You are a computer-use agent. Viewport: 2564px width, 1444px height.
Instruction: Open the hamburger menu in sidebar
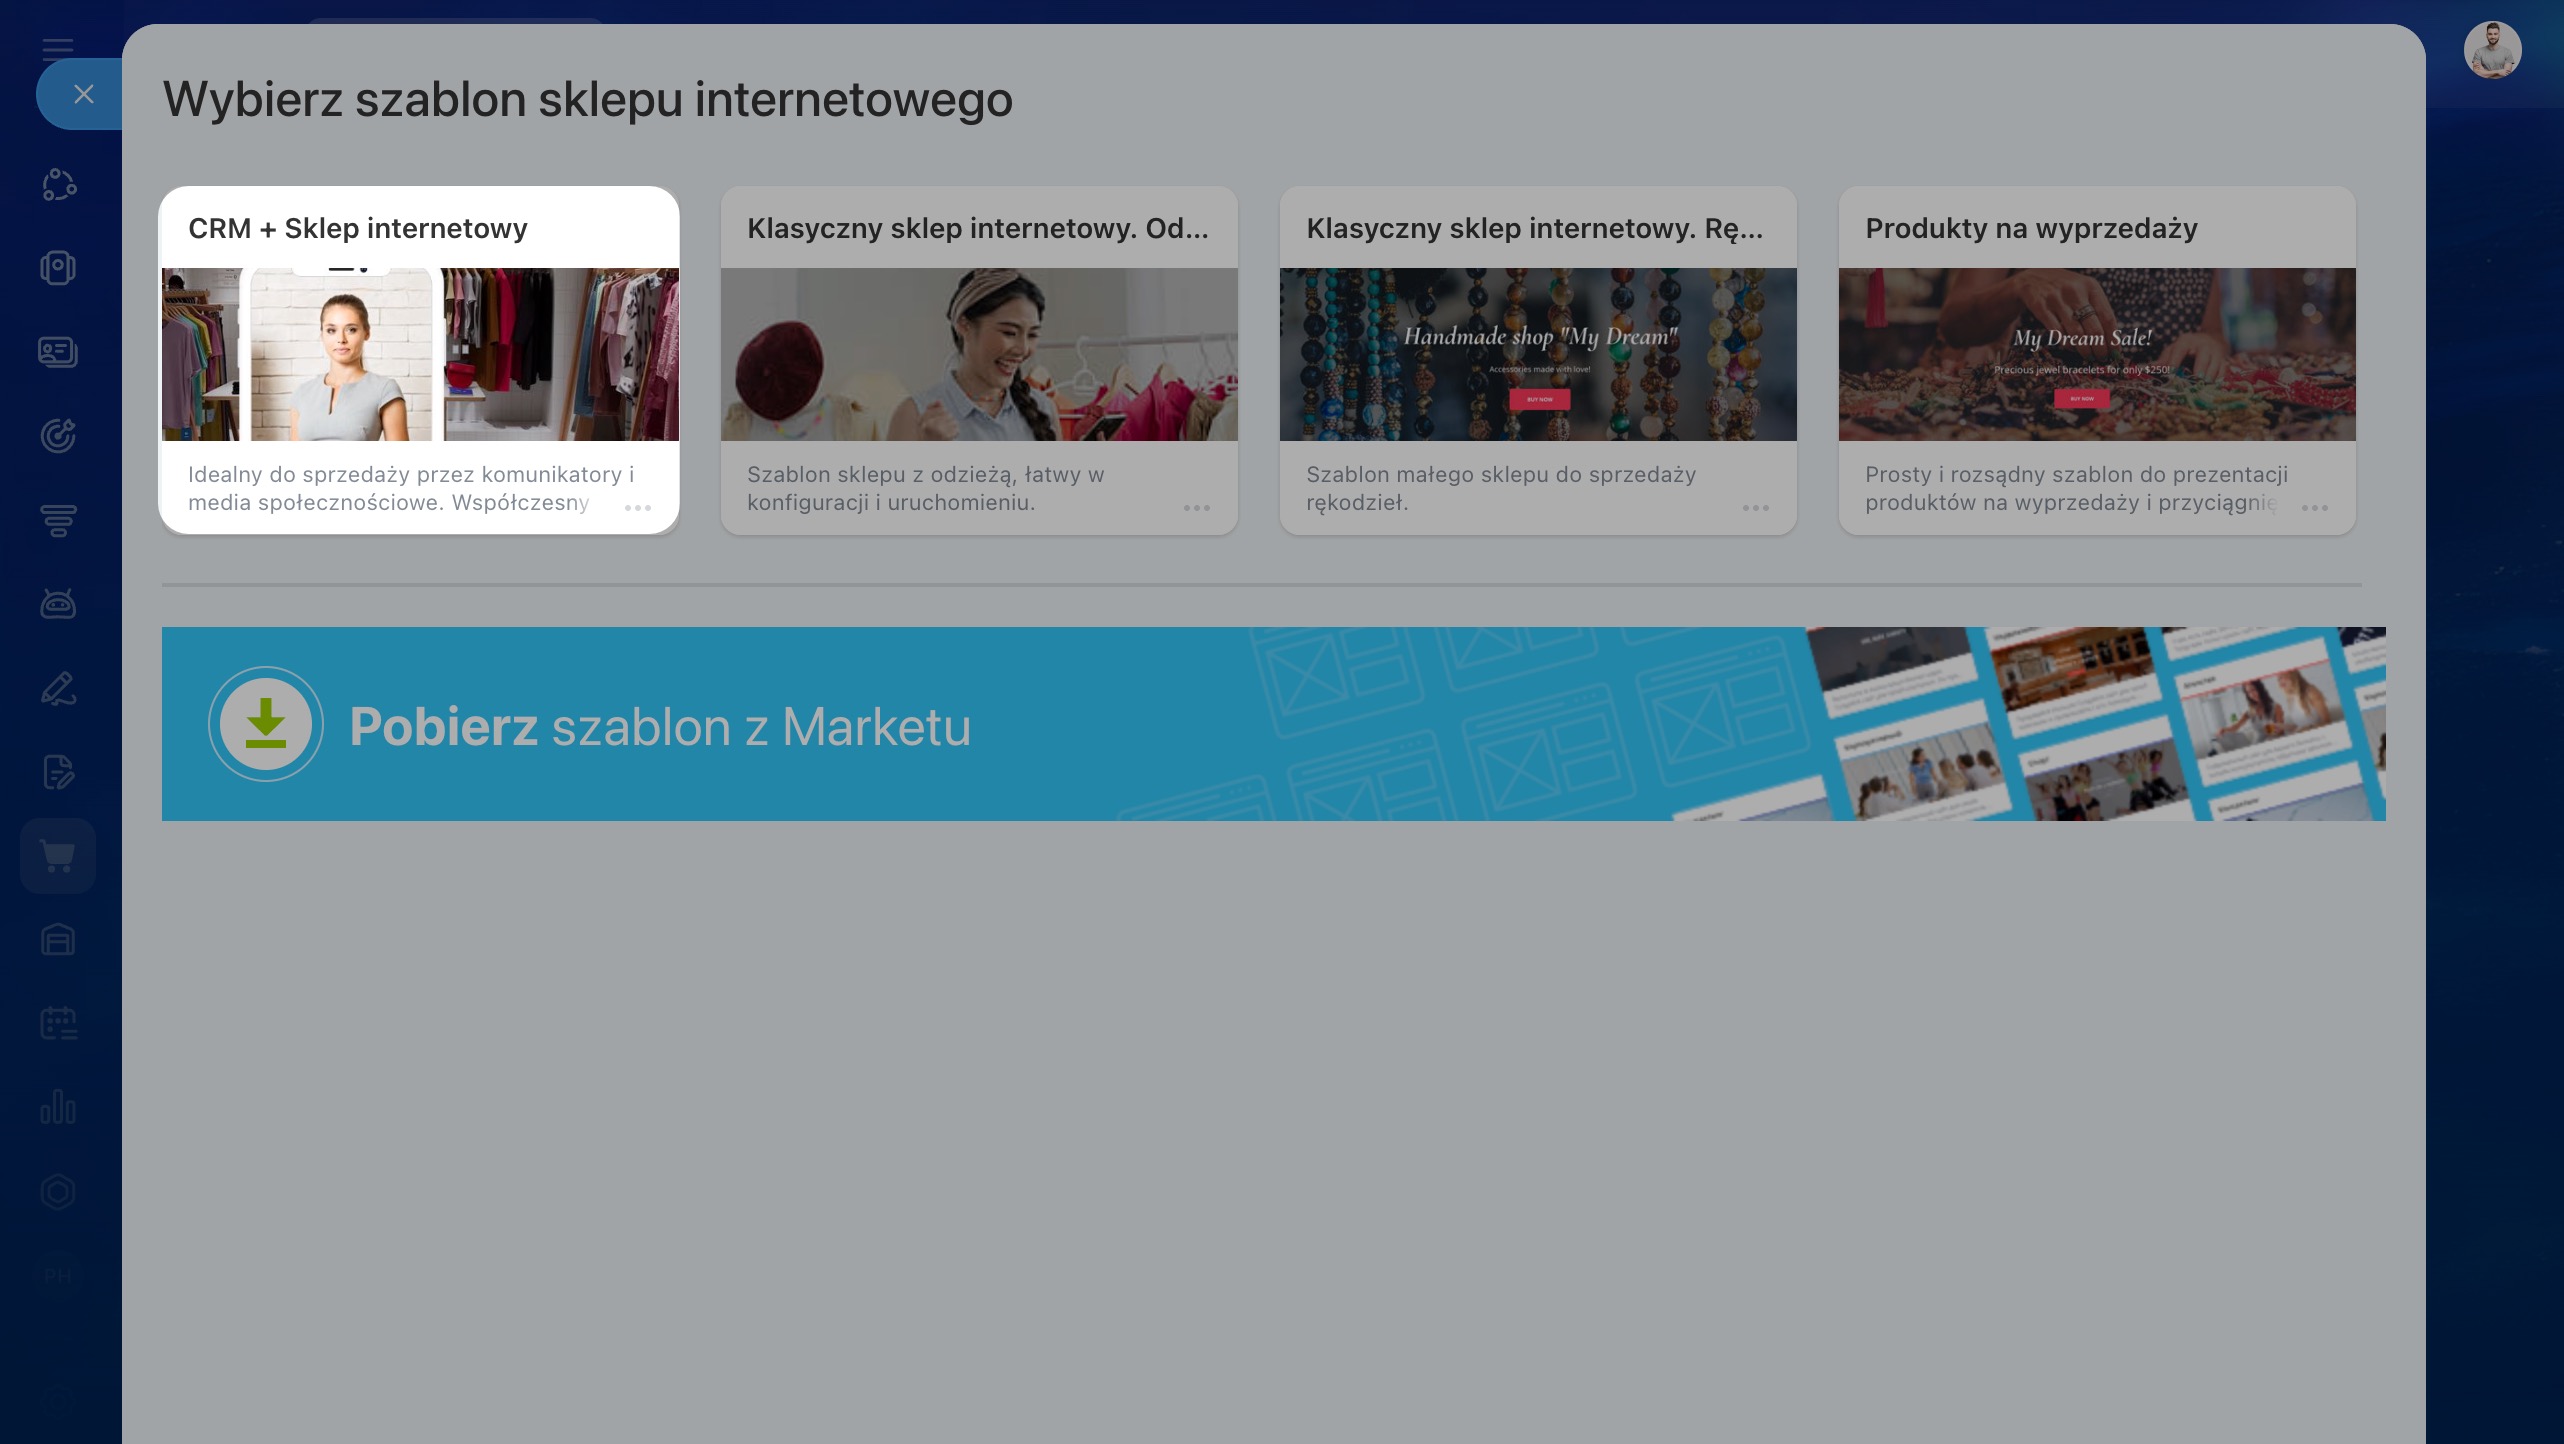coord(58,48)
